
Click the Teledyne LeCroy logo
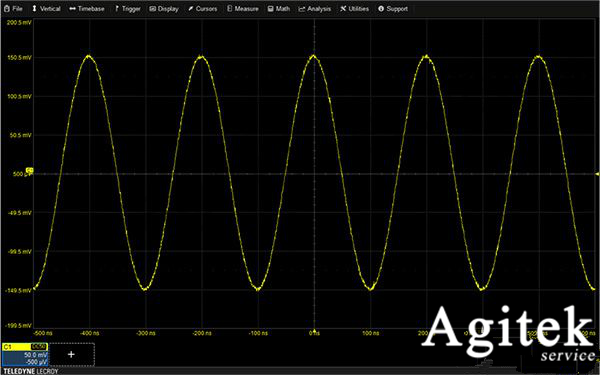pos(31,371)
